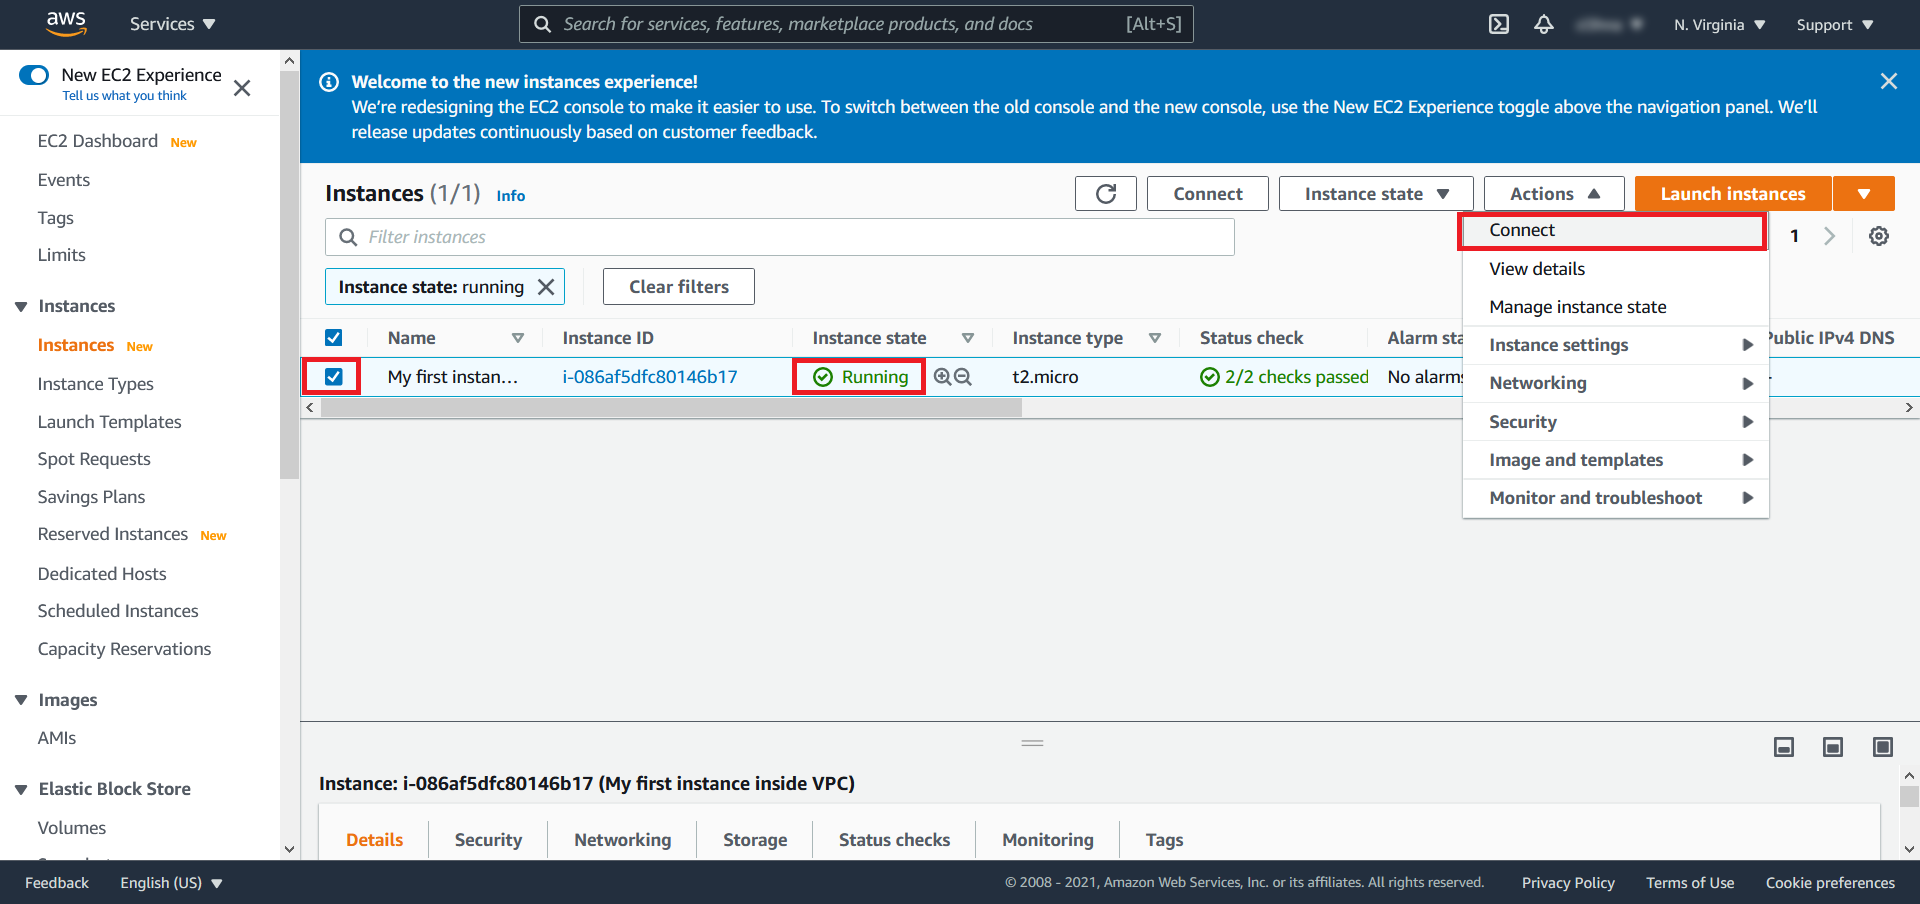Click the Filter instances search field
Viewport: 1920px width, 904px height.
pyautogui.click(x=779, y=237)
